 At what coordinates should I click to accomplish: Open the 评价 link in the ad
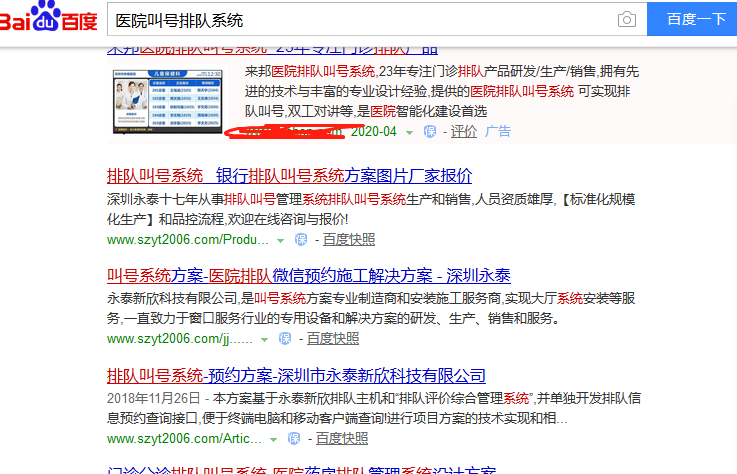click(x=463, y=132)
